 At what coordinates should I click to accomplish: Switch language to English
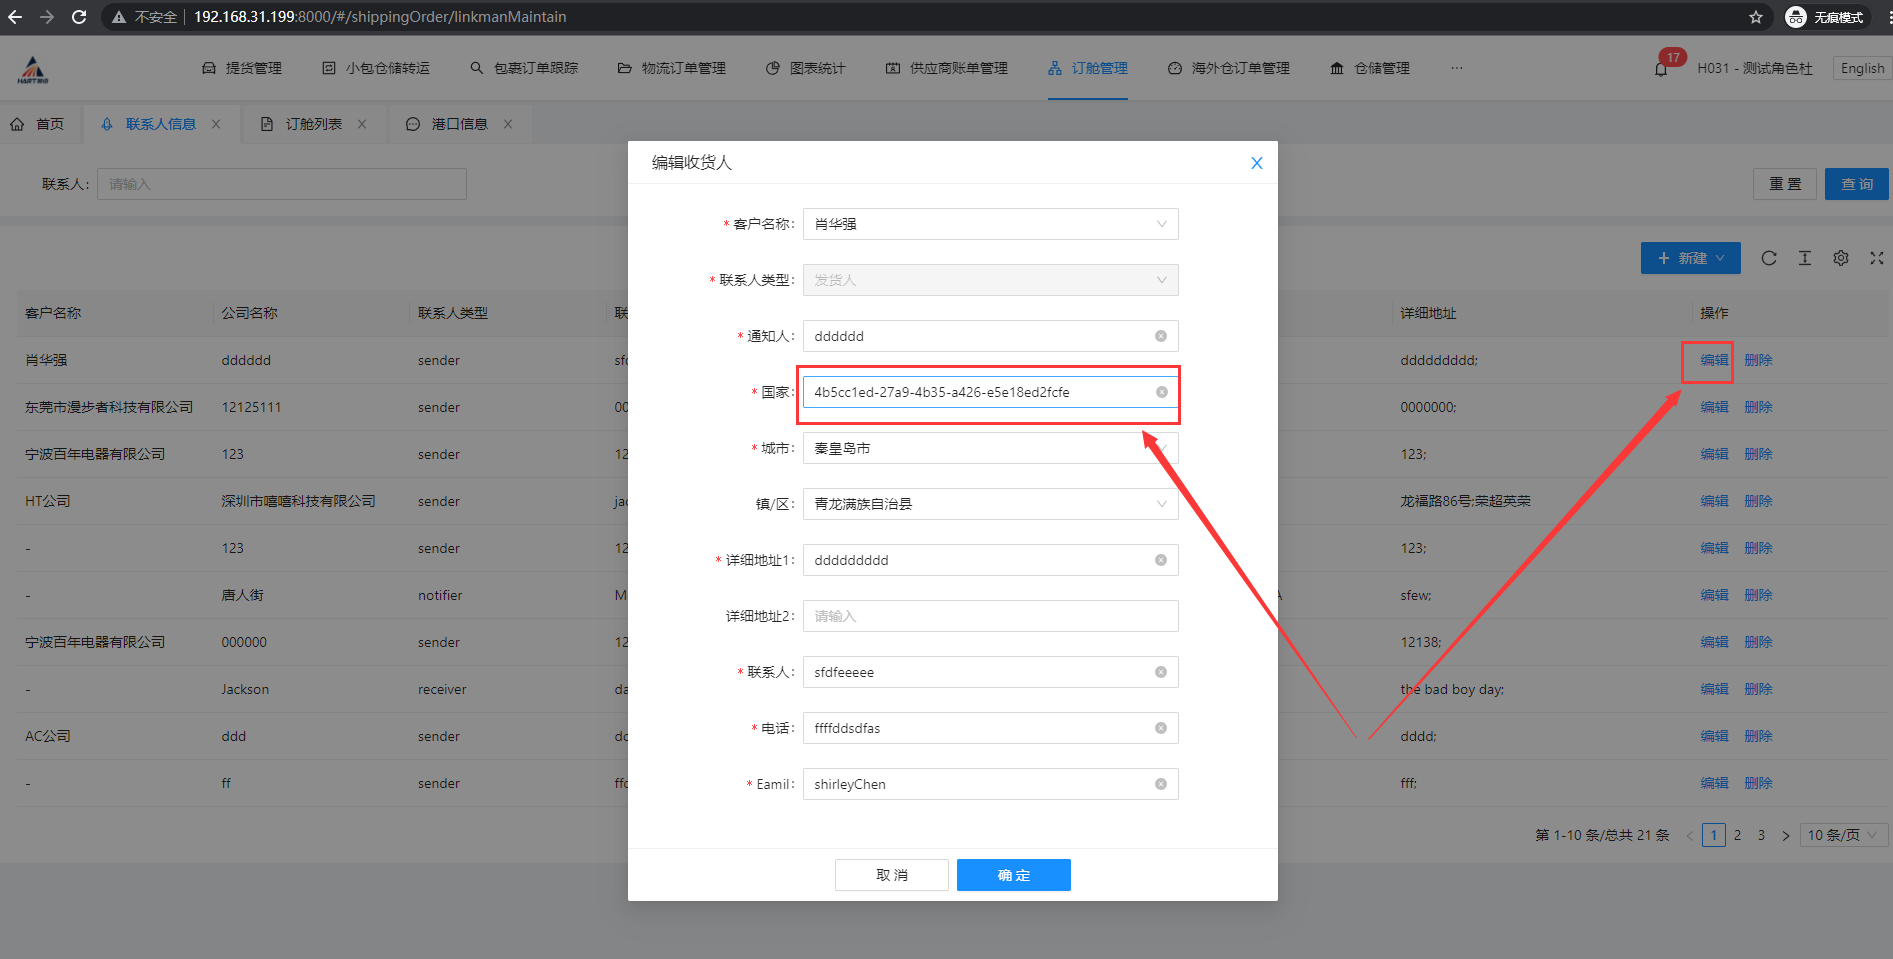point(1862,68)
